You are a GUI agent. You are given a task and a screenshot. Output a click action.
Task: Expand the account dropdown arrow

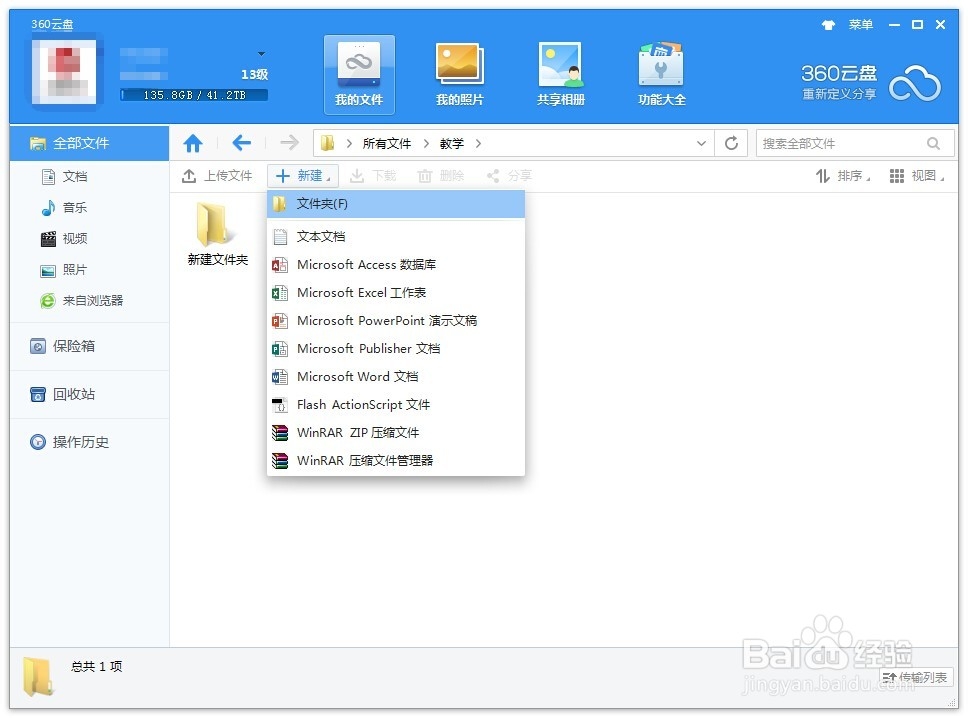pyautogui.click(x=261, y=54)
